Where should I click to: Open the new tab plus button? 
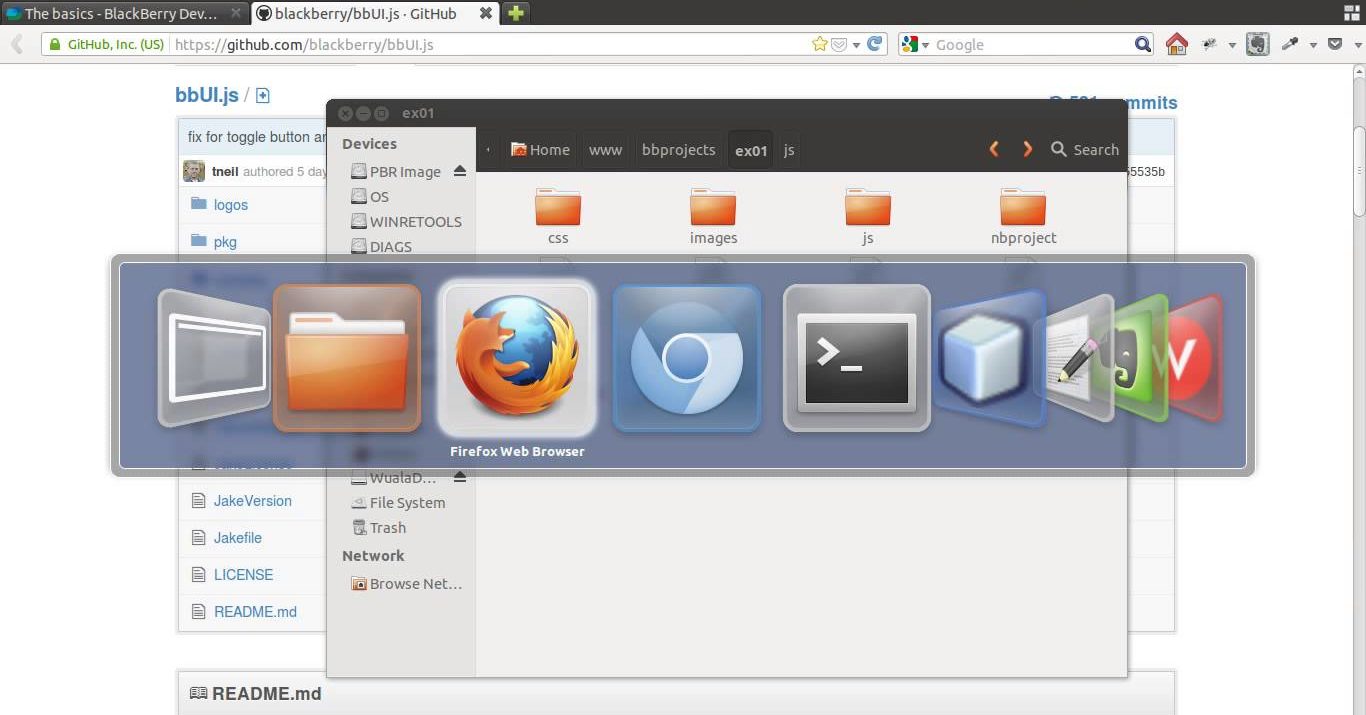(x=515, y=13)
